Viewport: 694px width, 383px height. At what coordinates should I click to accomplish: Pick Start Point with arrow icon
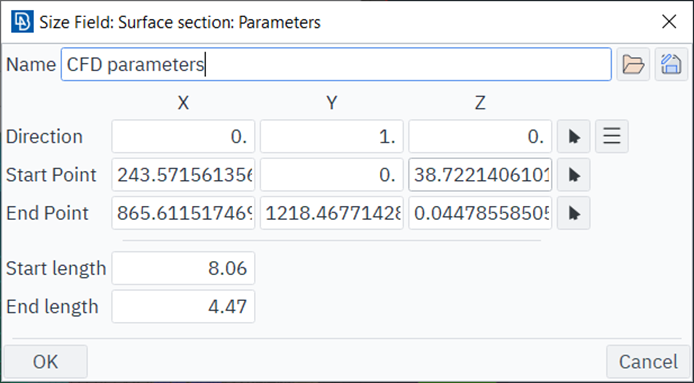pyautogui.click(x=574, y=175)
